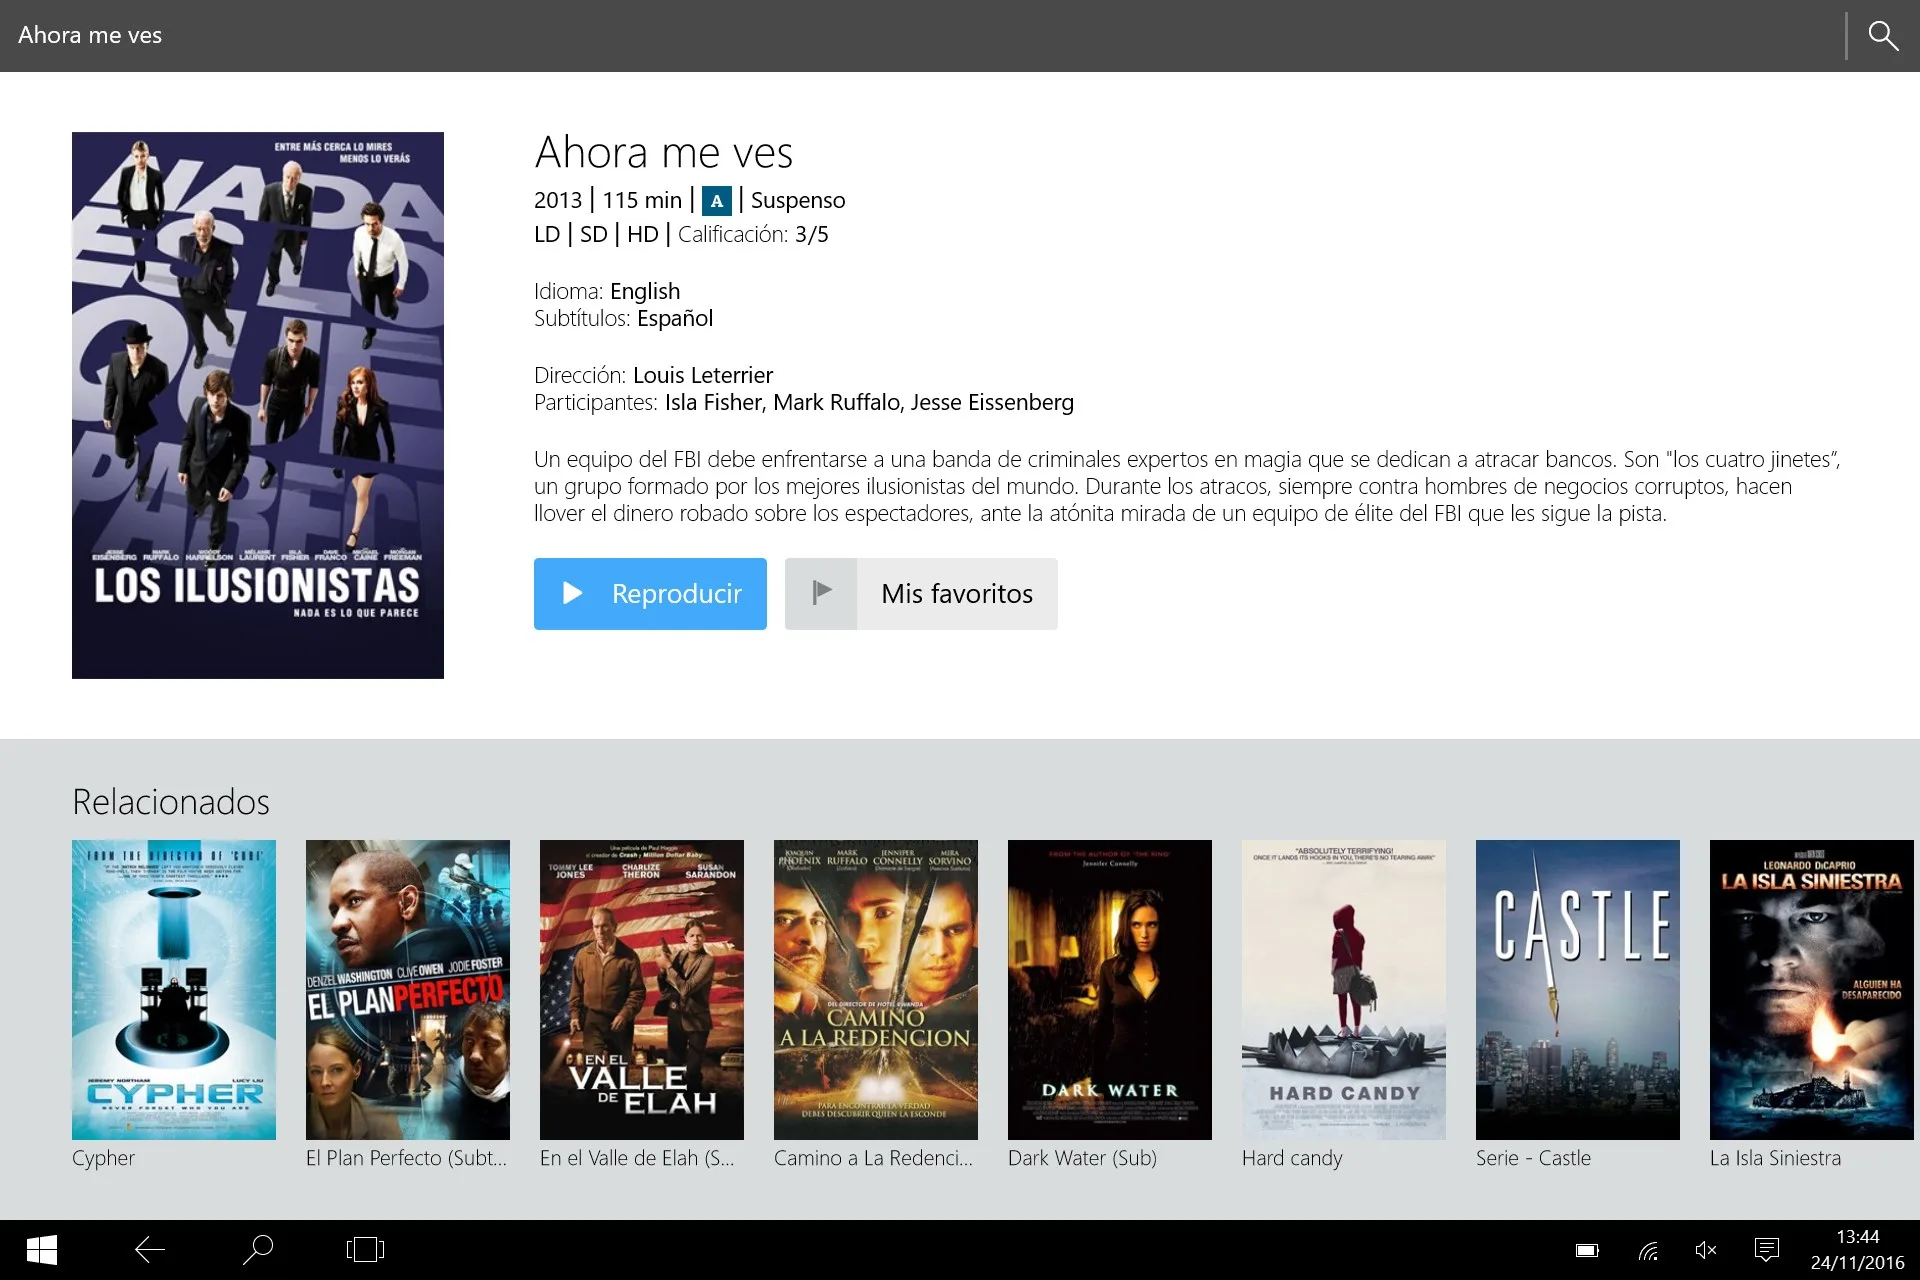Click the '2013' year text
Screen dimensions: 1920x1280
pos(558,200)
